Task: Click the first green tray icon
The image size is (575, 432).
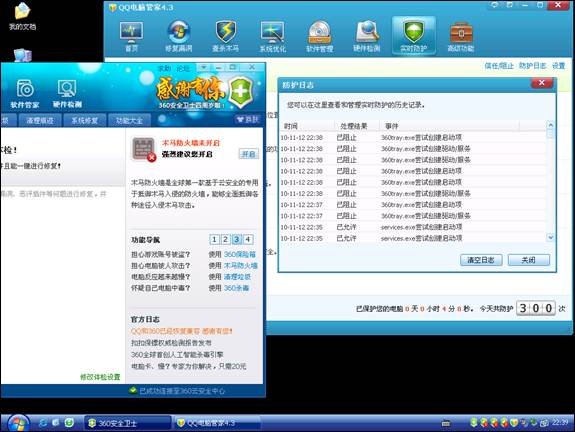Action: pos(473,423)
